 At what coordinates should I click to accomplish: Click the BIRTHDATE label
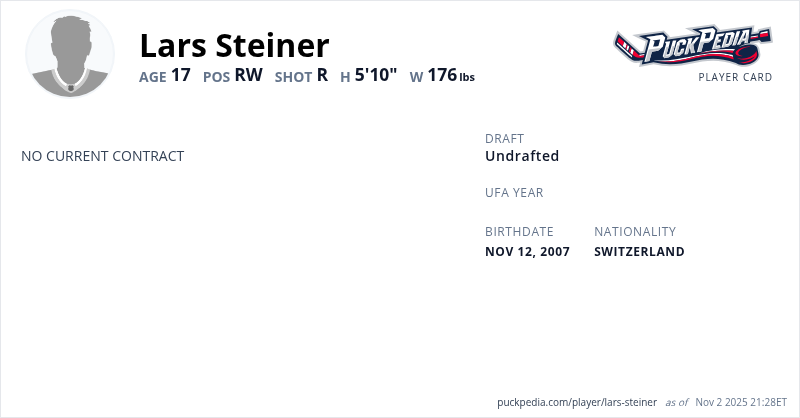pyautogui.click(x=519, y=231)
